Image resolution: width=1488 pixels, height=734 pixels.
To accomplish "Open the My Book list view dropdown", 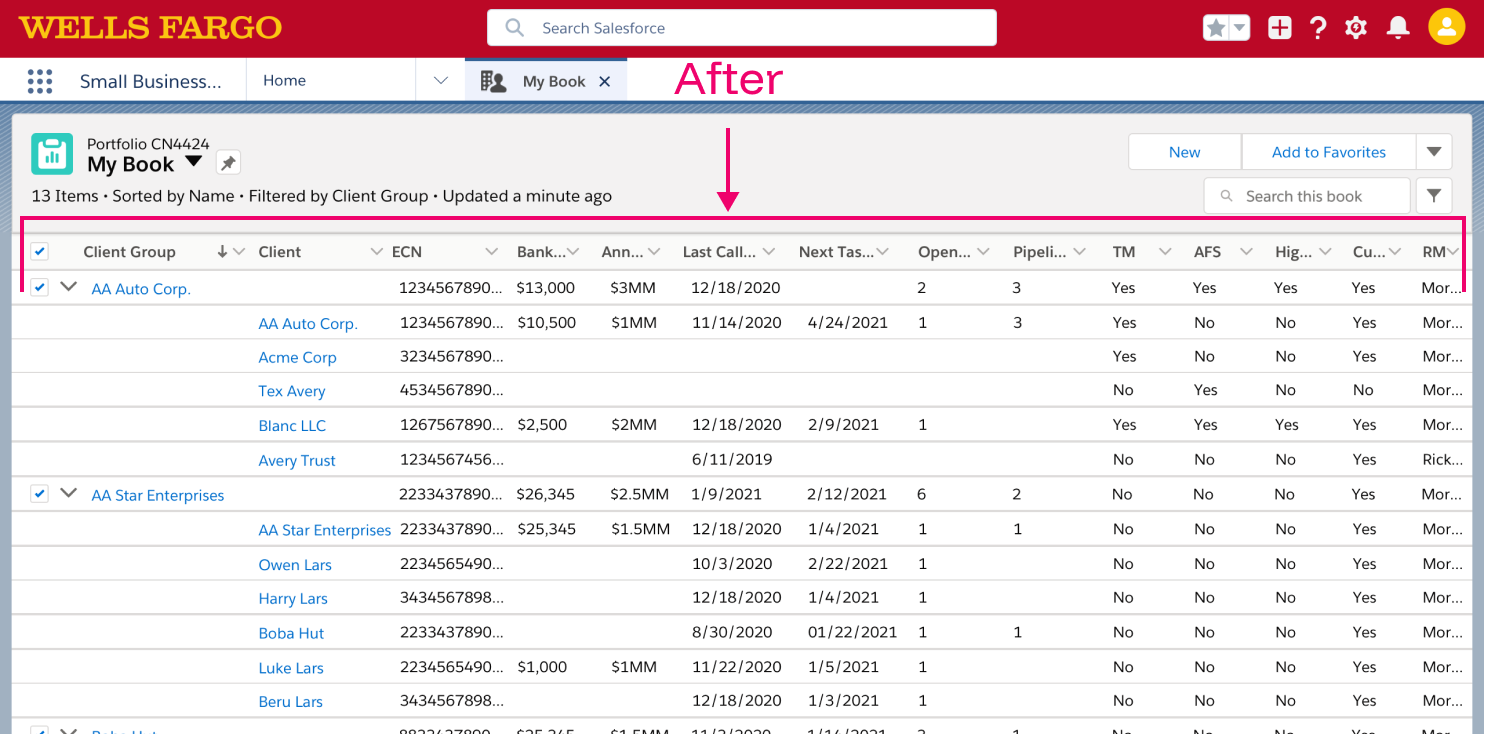I will pyautogui.click(x=194, y=162).
